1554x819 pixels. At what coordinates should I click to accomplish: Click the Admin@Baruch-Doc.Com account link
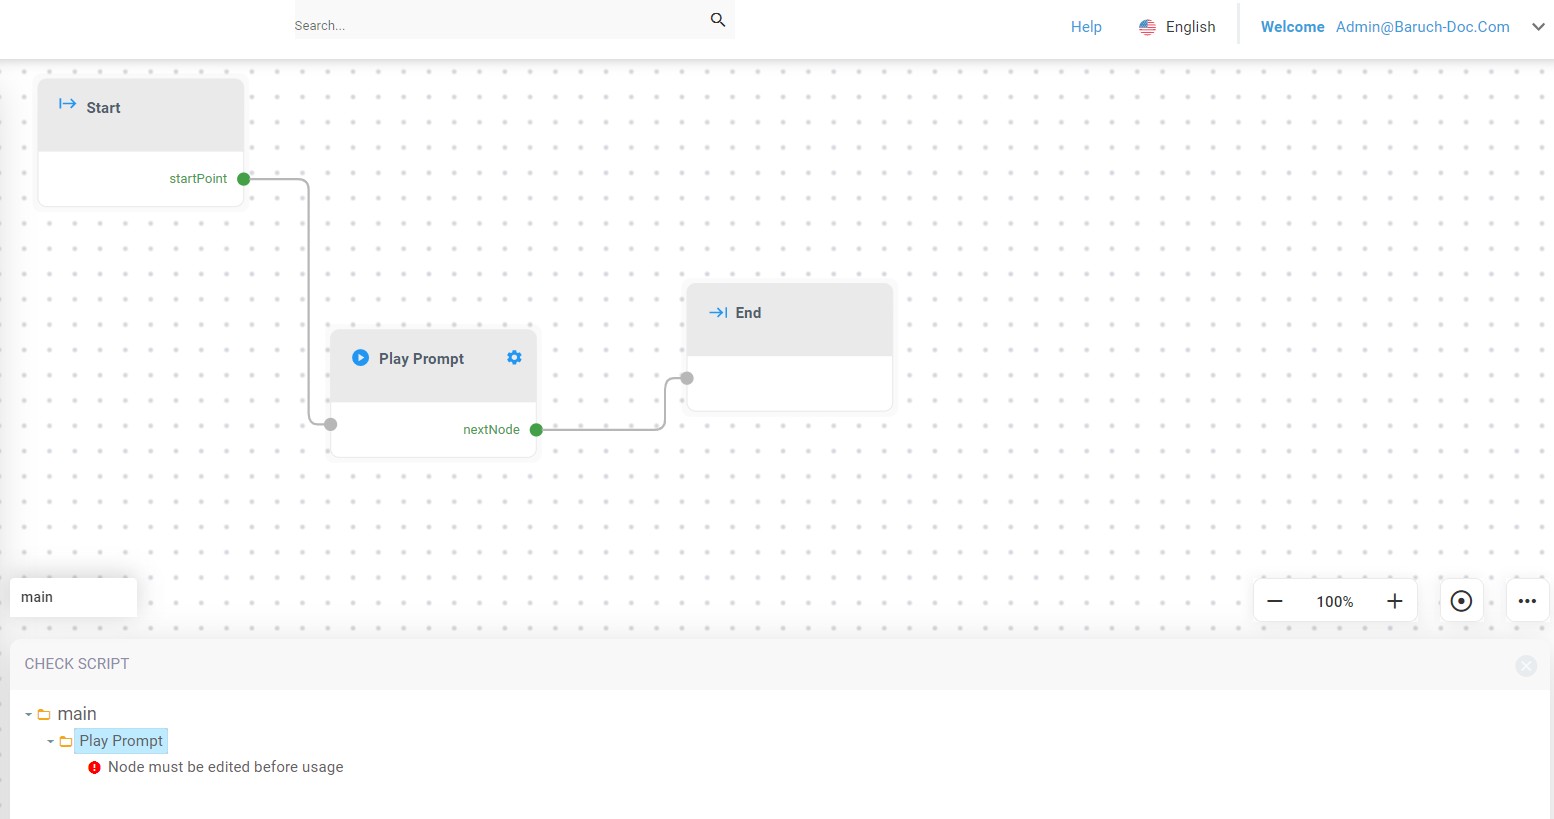pos(1422,27)
